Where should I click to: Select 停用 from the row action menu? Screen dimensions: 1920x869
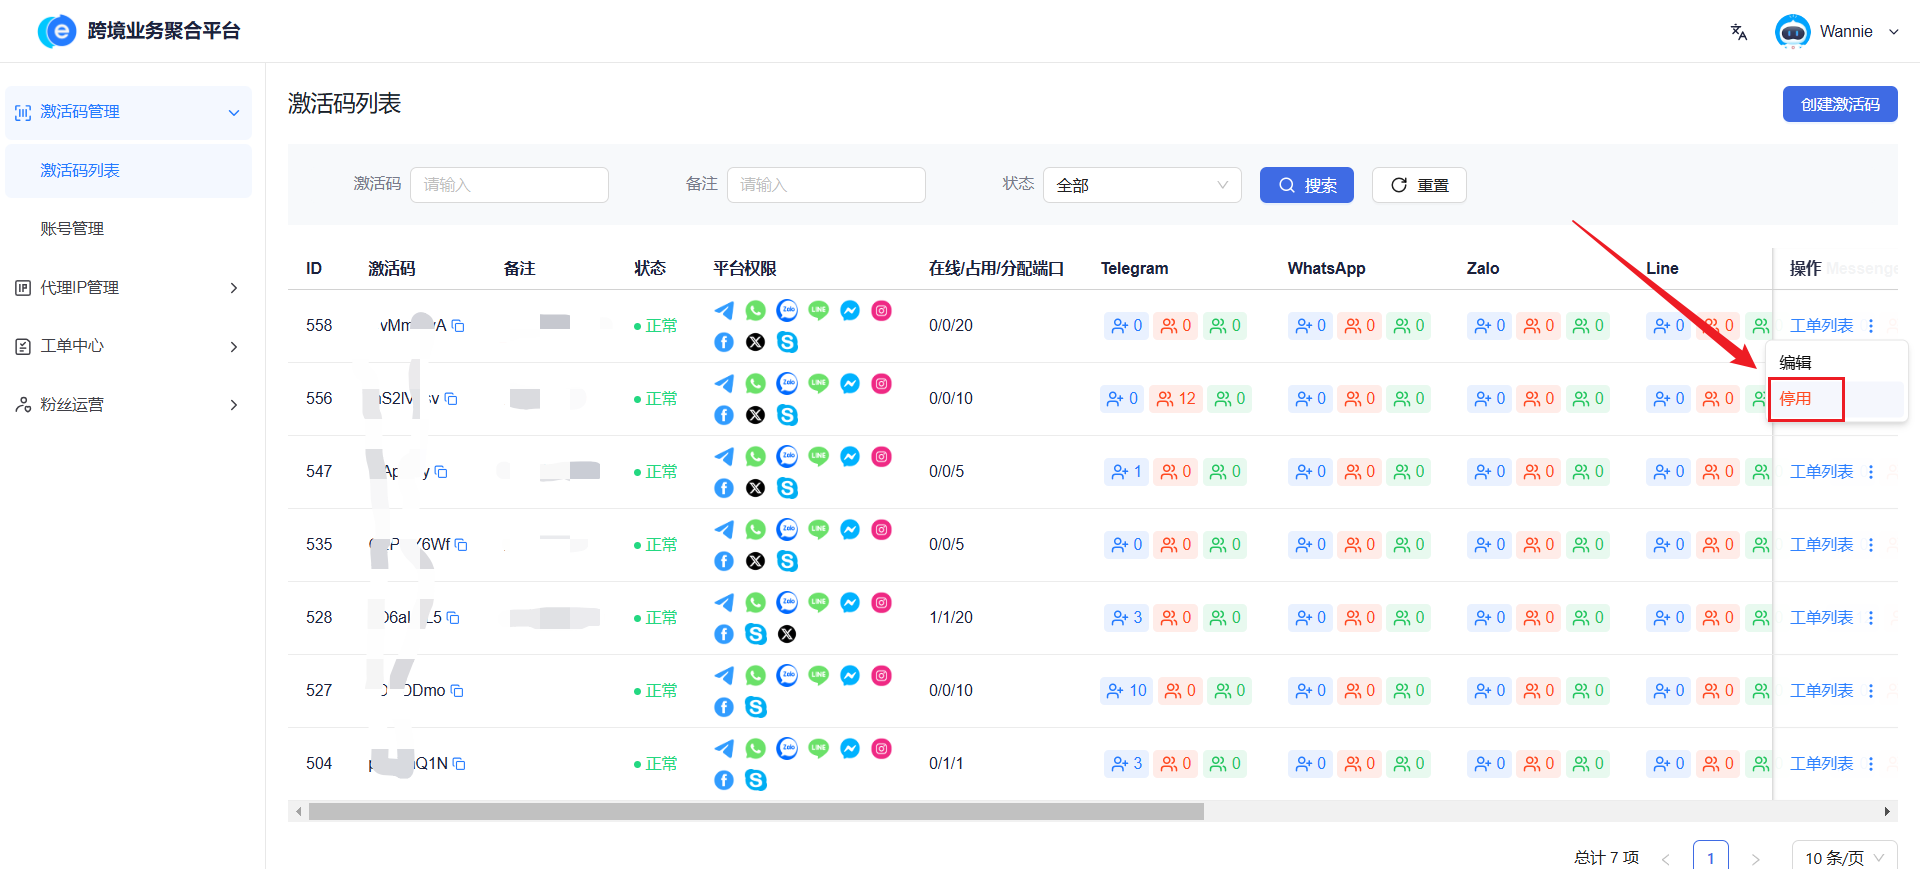tap(1796, 399)
